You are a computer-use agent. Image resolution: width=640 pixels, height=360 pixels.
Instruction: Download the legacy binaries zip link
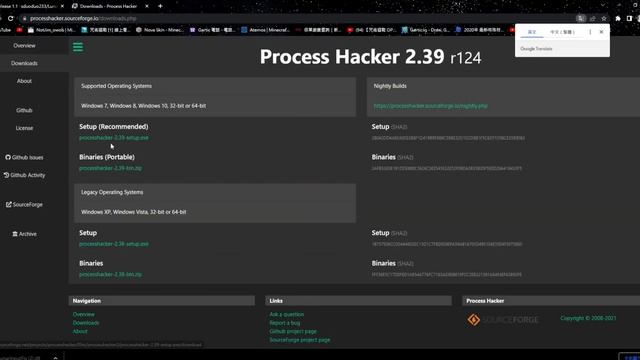tap(111, 274)
